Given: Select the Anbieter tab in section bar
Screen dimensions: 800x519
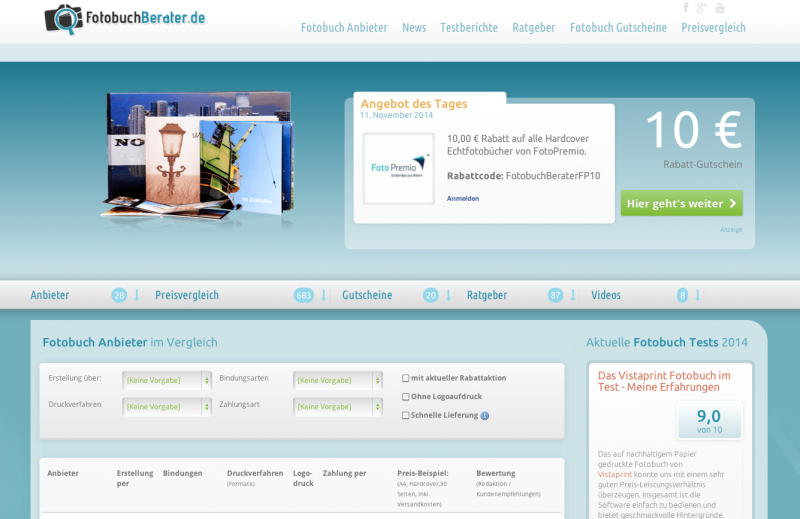Looking at the screenshot, I should (x=49, y=295).
